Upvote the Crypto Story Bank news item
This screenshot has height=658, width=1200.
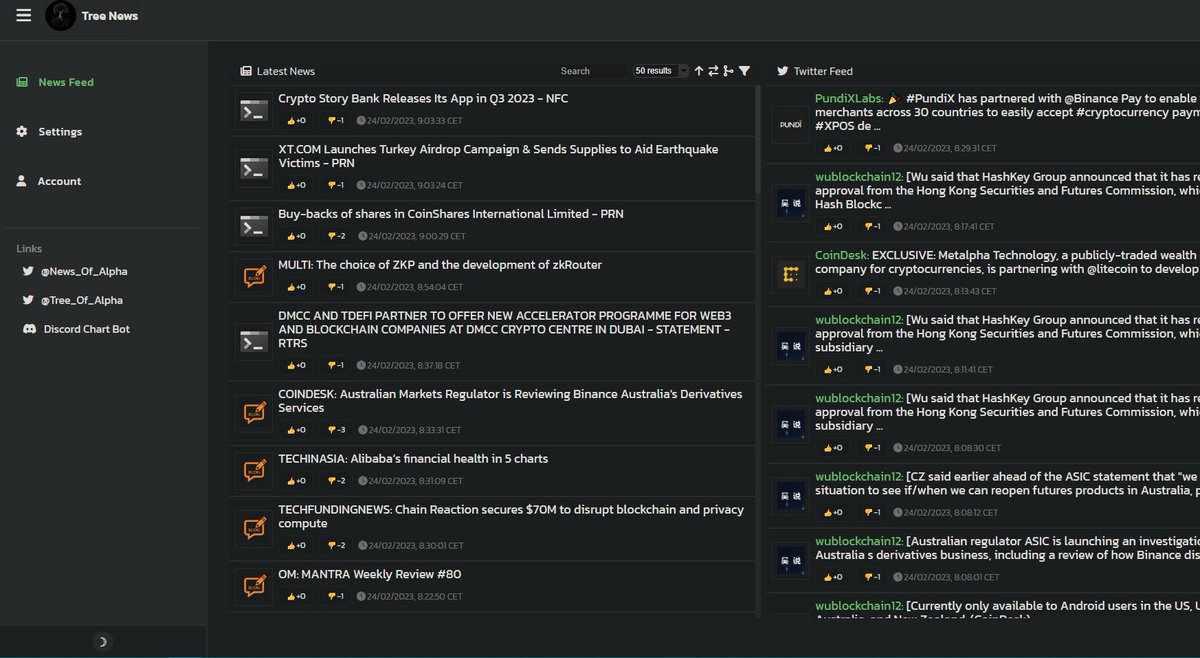[x=296, y=120]
